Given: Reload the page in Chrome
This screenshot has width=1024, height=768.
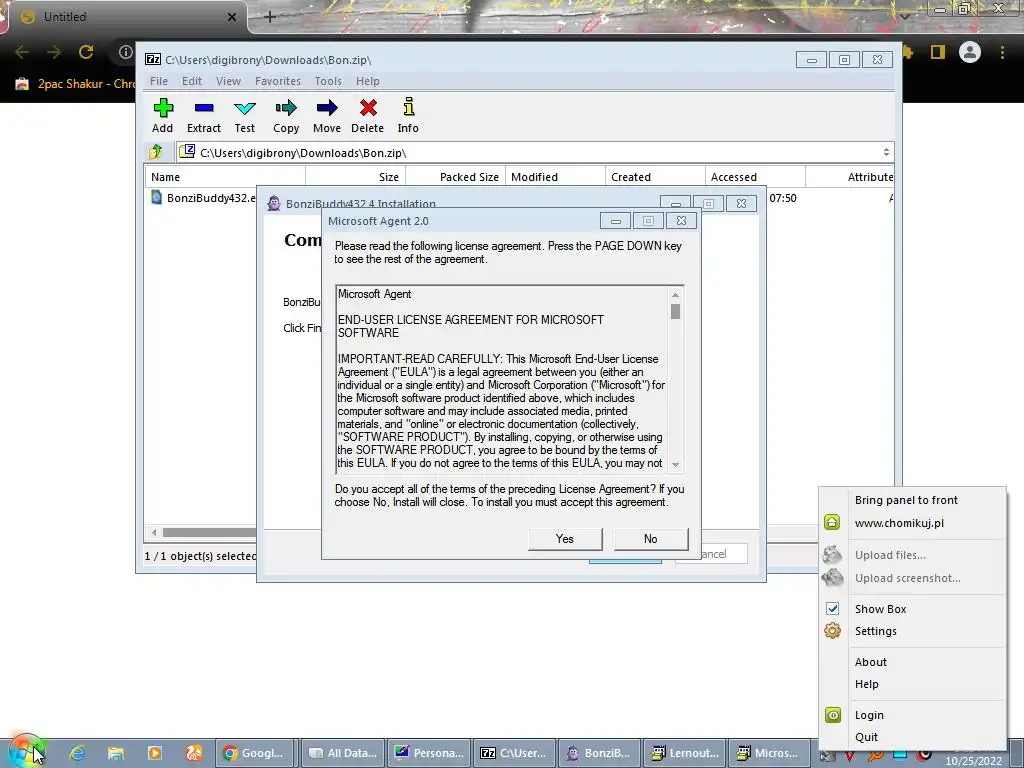Looking at the screenshot, I should pyautogui.click(x=86, y=52).
